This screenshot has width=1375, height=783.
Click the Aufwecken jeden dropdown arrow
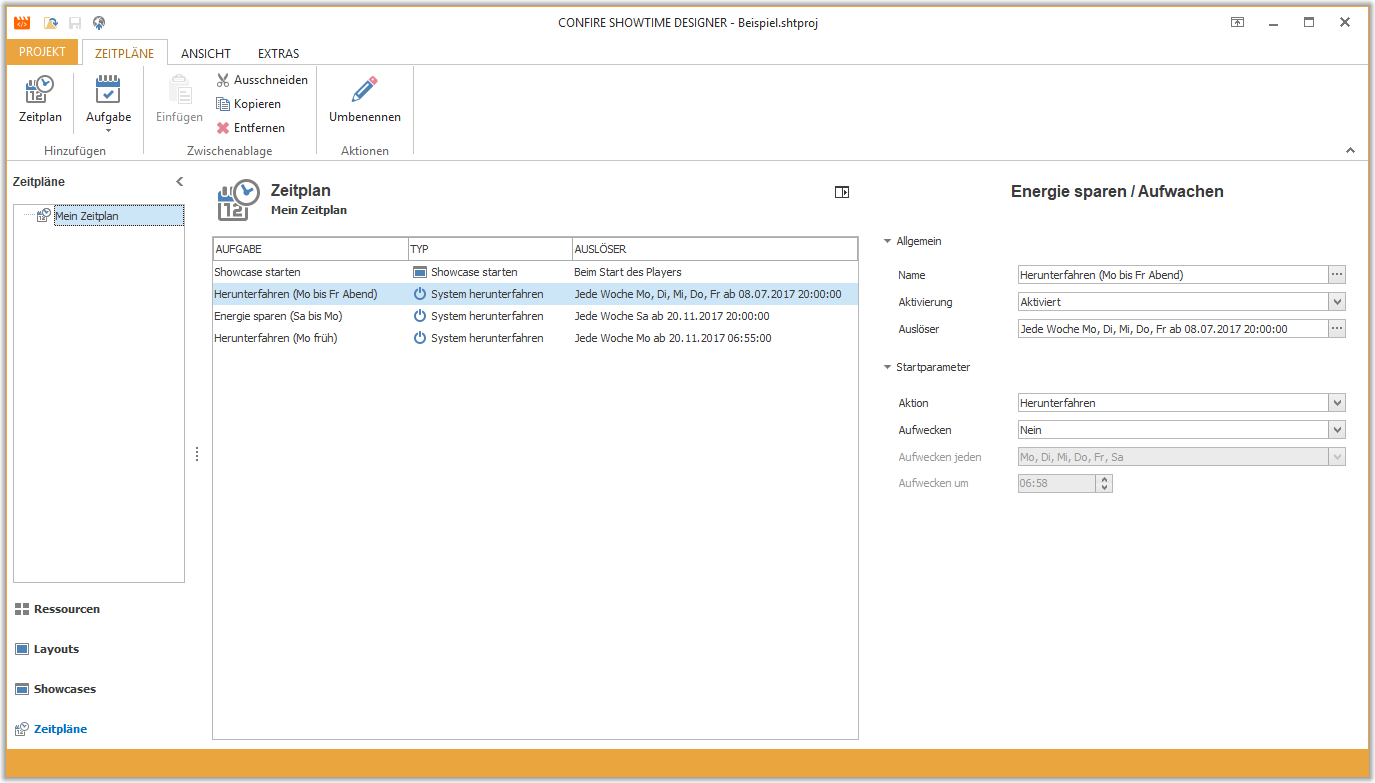(x=1337, y=457)
